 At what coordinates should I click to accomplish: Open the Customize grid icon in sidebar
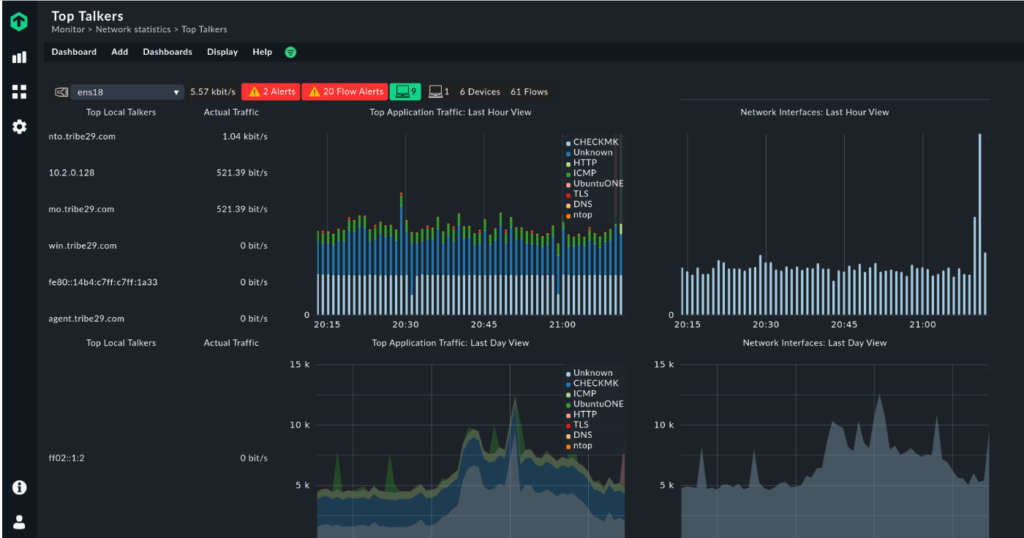pyautogui.click(x=19, y=92)
